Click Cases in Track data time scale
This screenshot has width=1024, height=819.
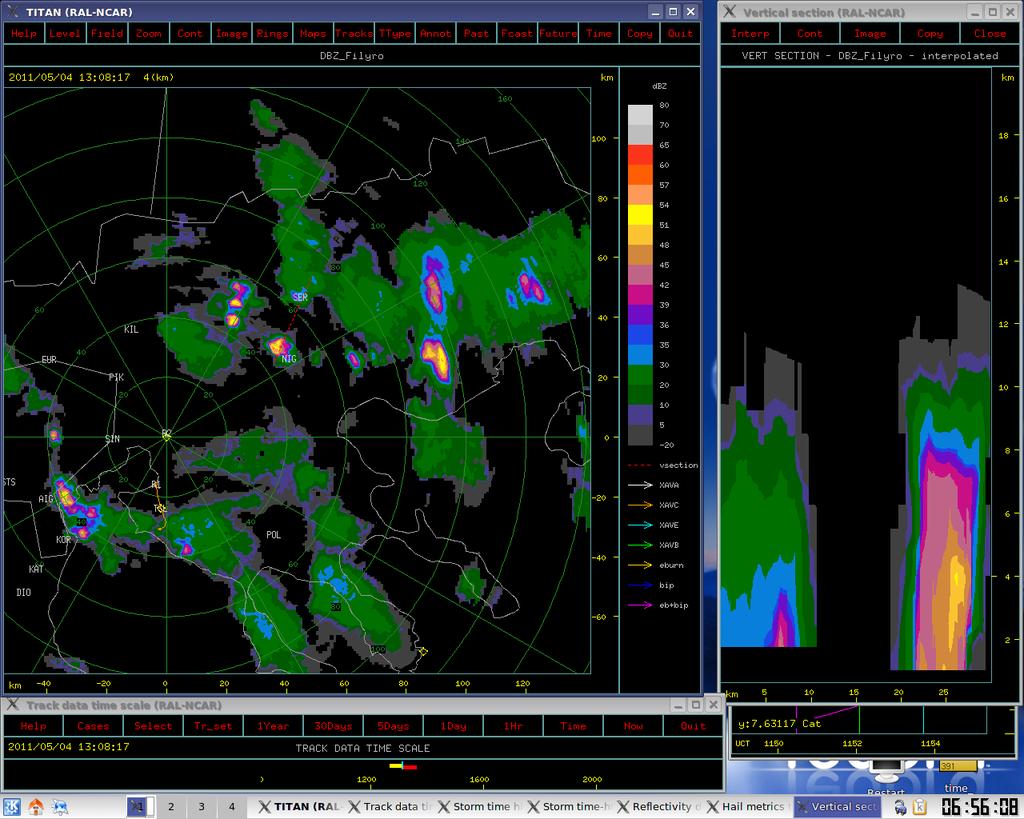point(93,726)
